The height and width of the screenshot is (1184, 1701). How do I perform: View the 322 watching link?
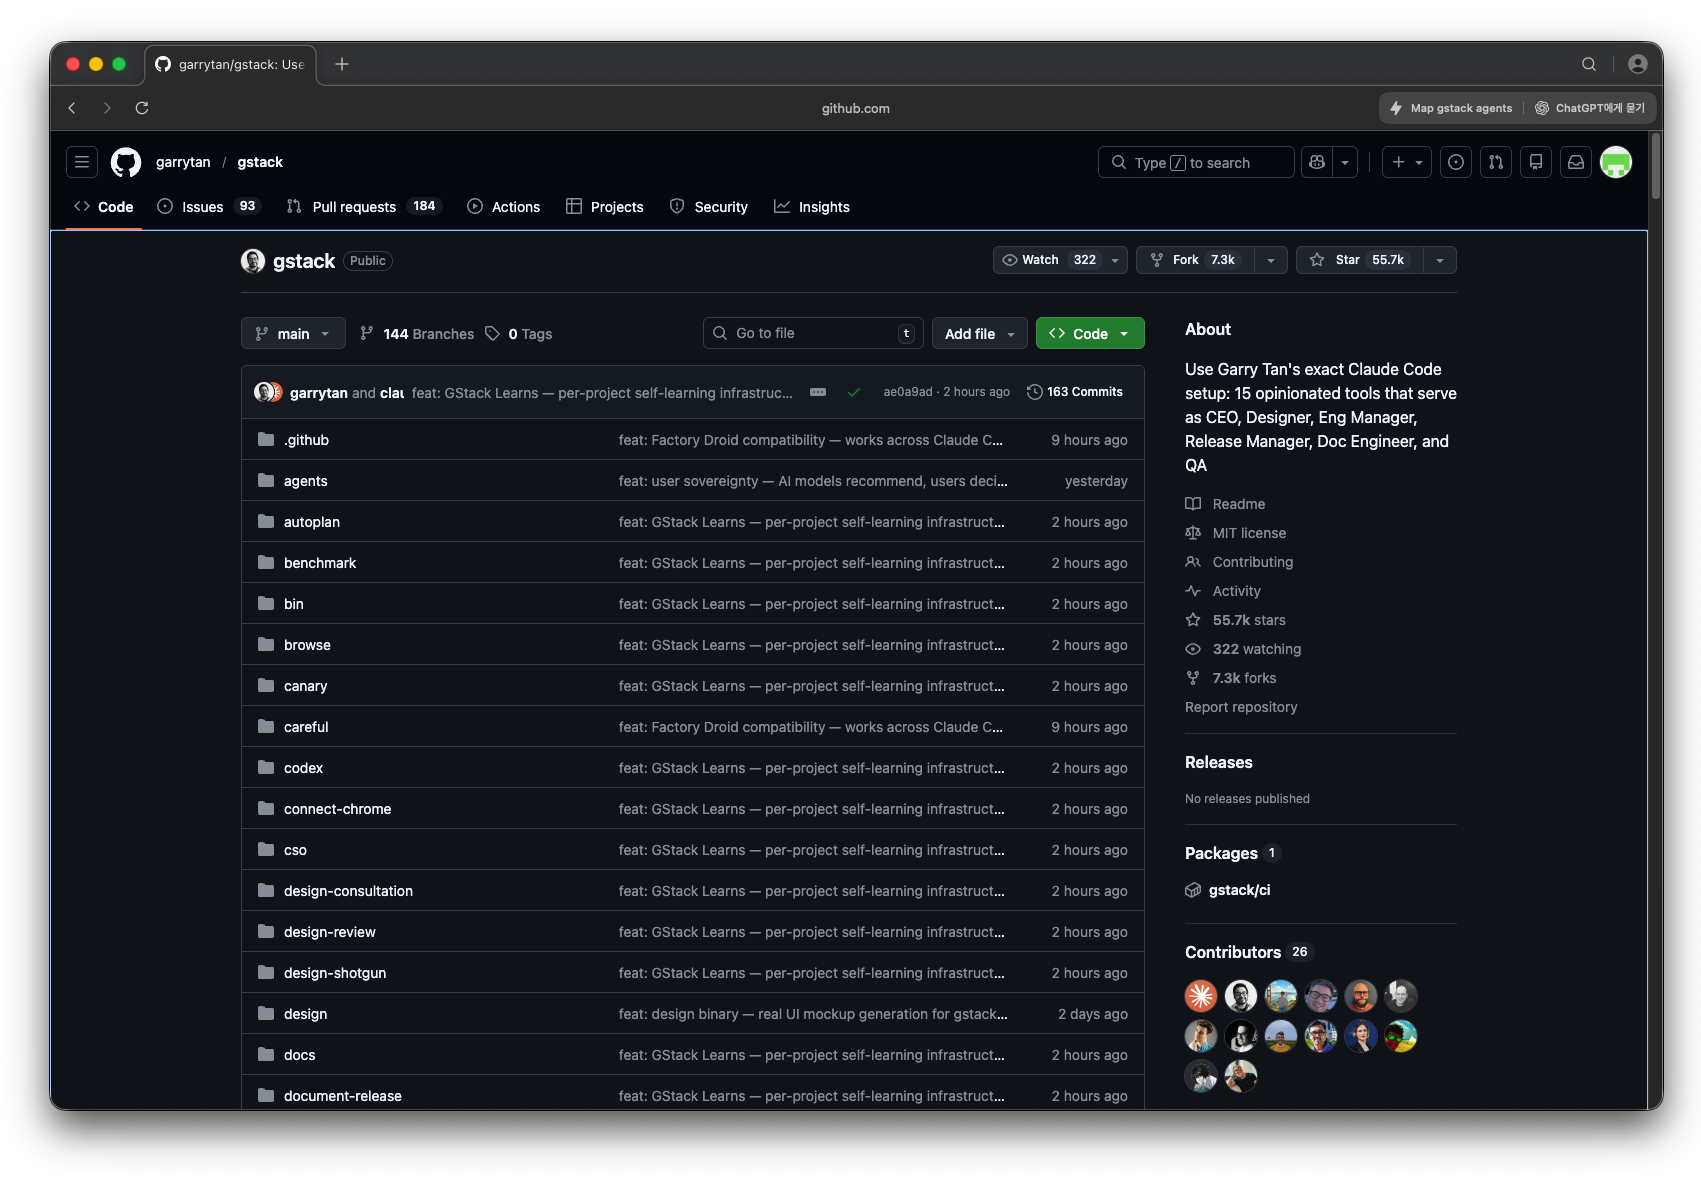coord(1243,649)
